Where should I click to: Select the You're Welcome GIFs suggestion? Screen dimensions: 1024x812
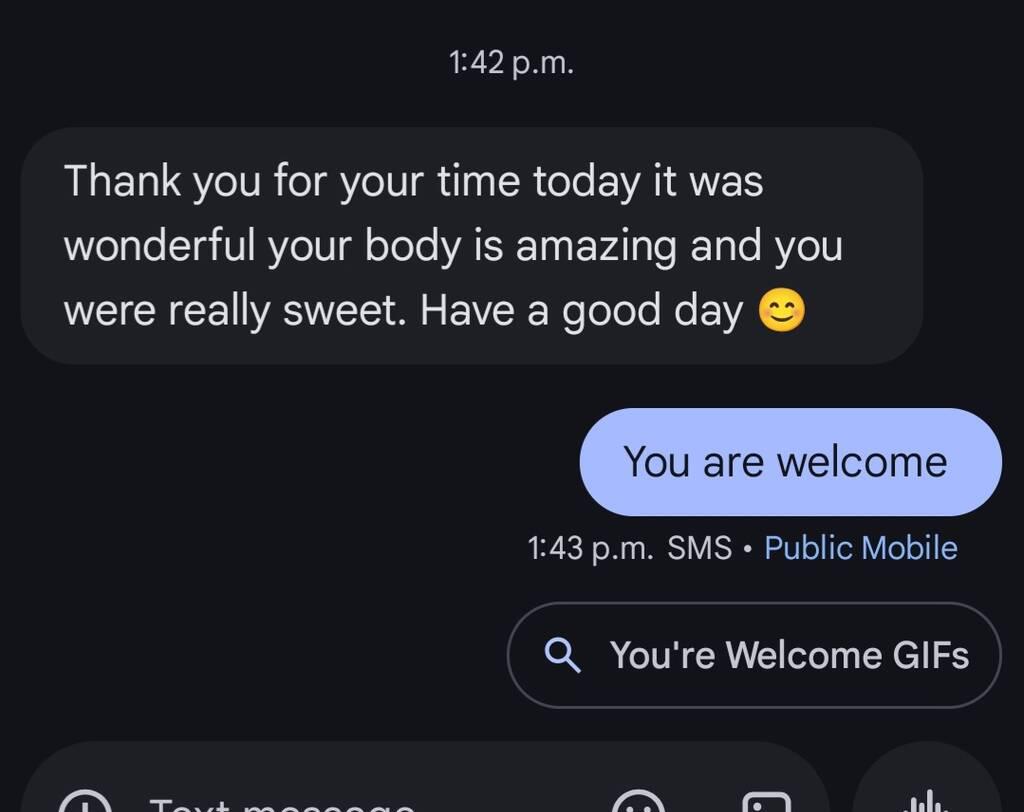click(754, 655)
